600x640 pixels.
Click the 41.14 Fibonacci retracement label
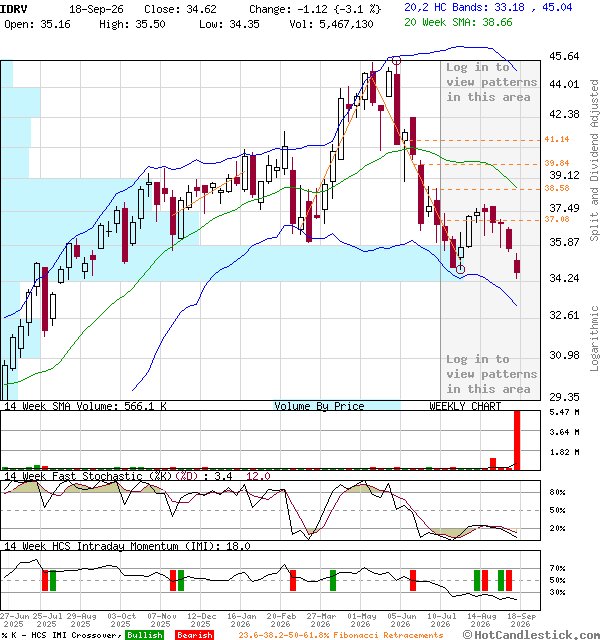(x=557, y=139)
